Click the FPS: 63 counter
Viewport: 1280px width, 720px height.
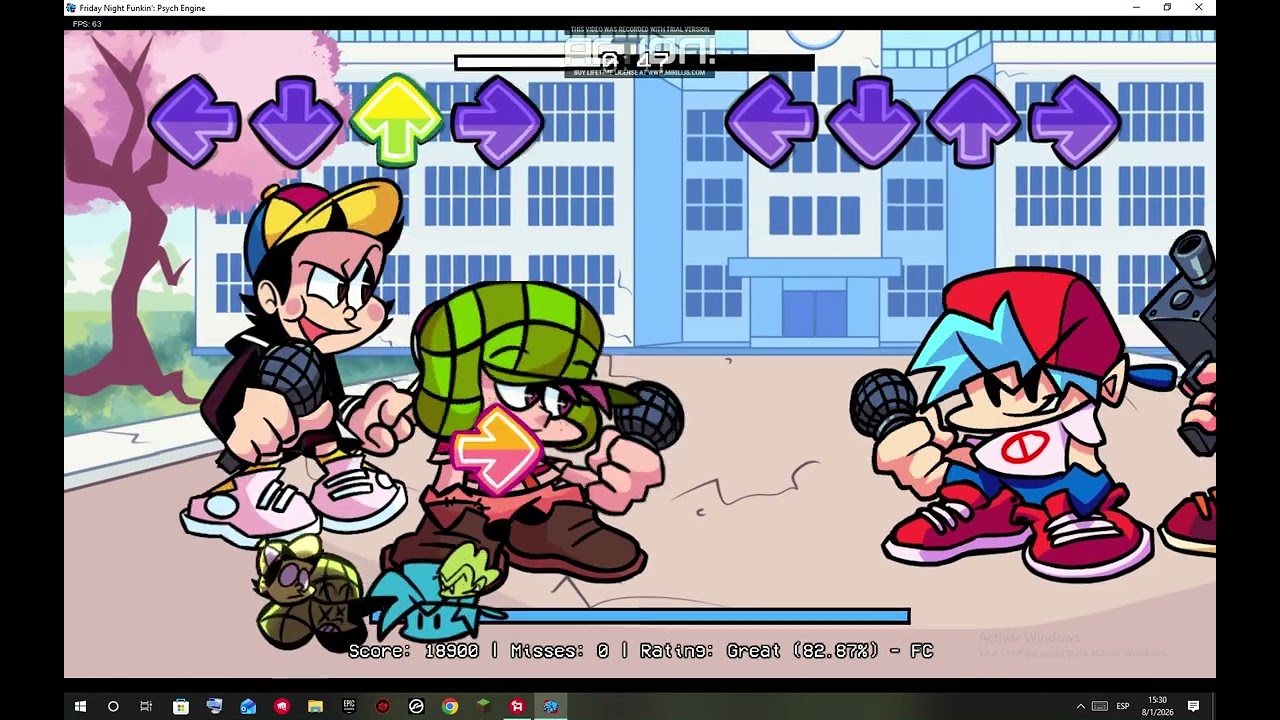[86, 24]
